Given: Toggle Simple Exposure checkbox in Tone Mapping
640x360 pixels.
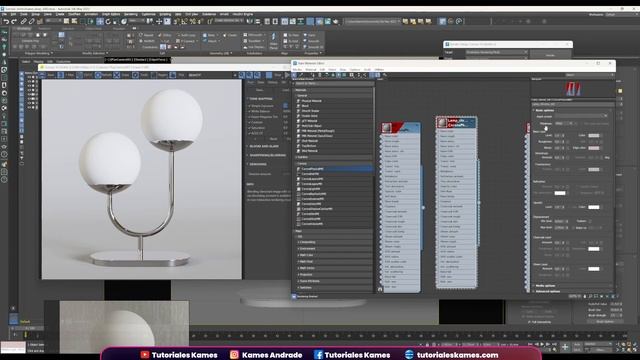Looking at the screenshot, I should (250, 106).
